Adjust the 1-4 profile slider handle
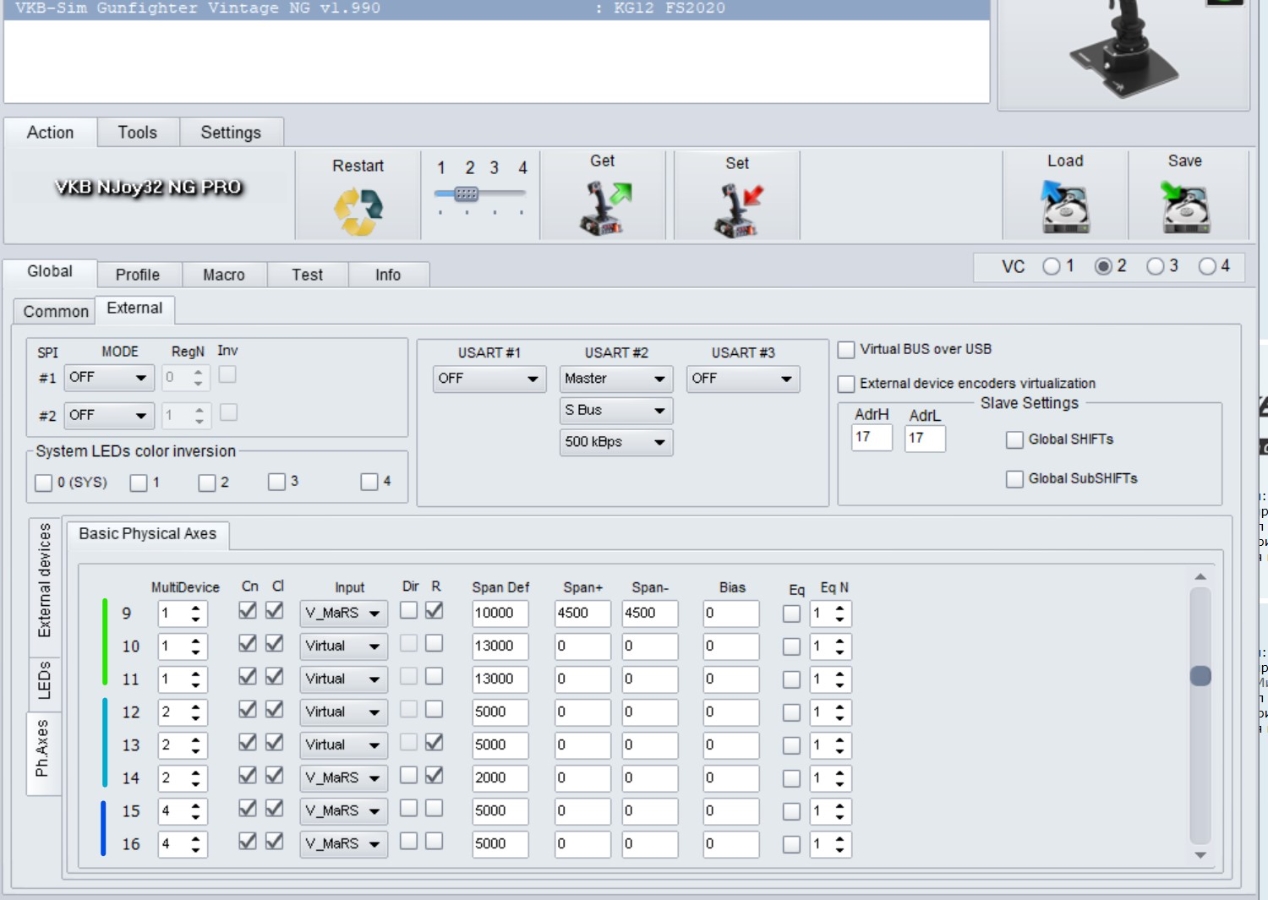This screenshot has width=1268, height=900. click(466, 194)
